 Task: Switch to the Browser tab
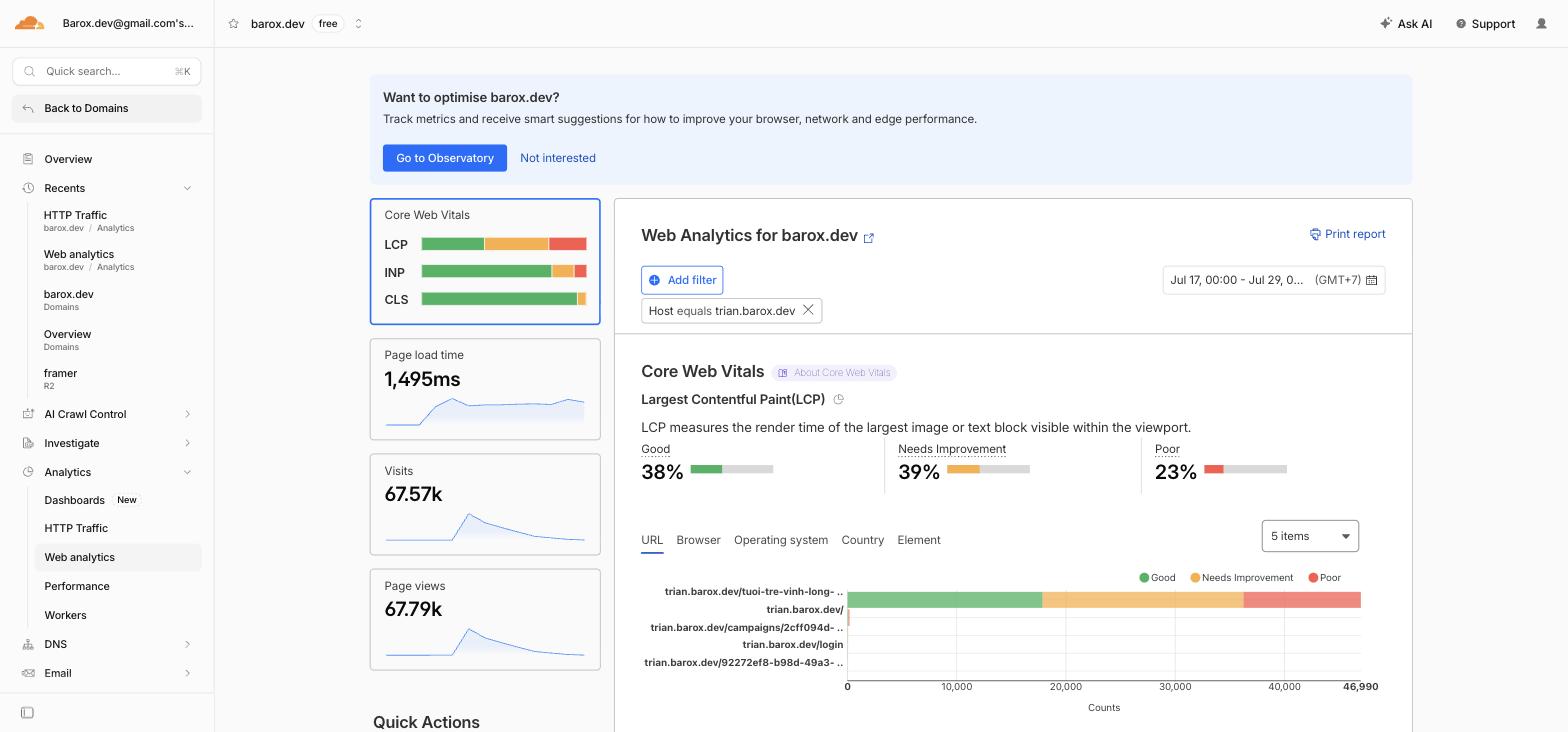pos(698,540)
